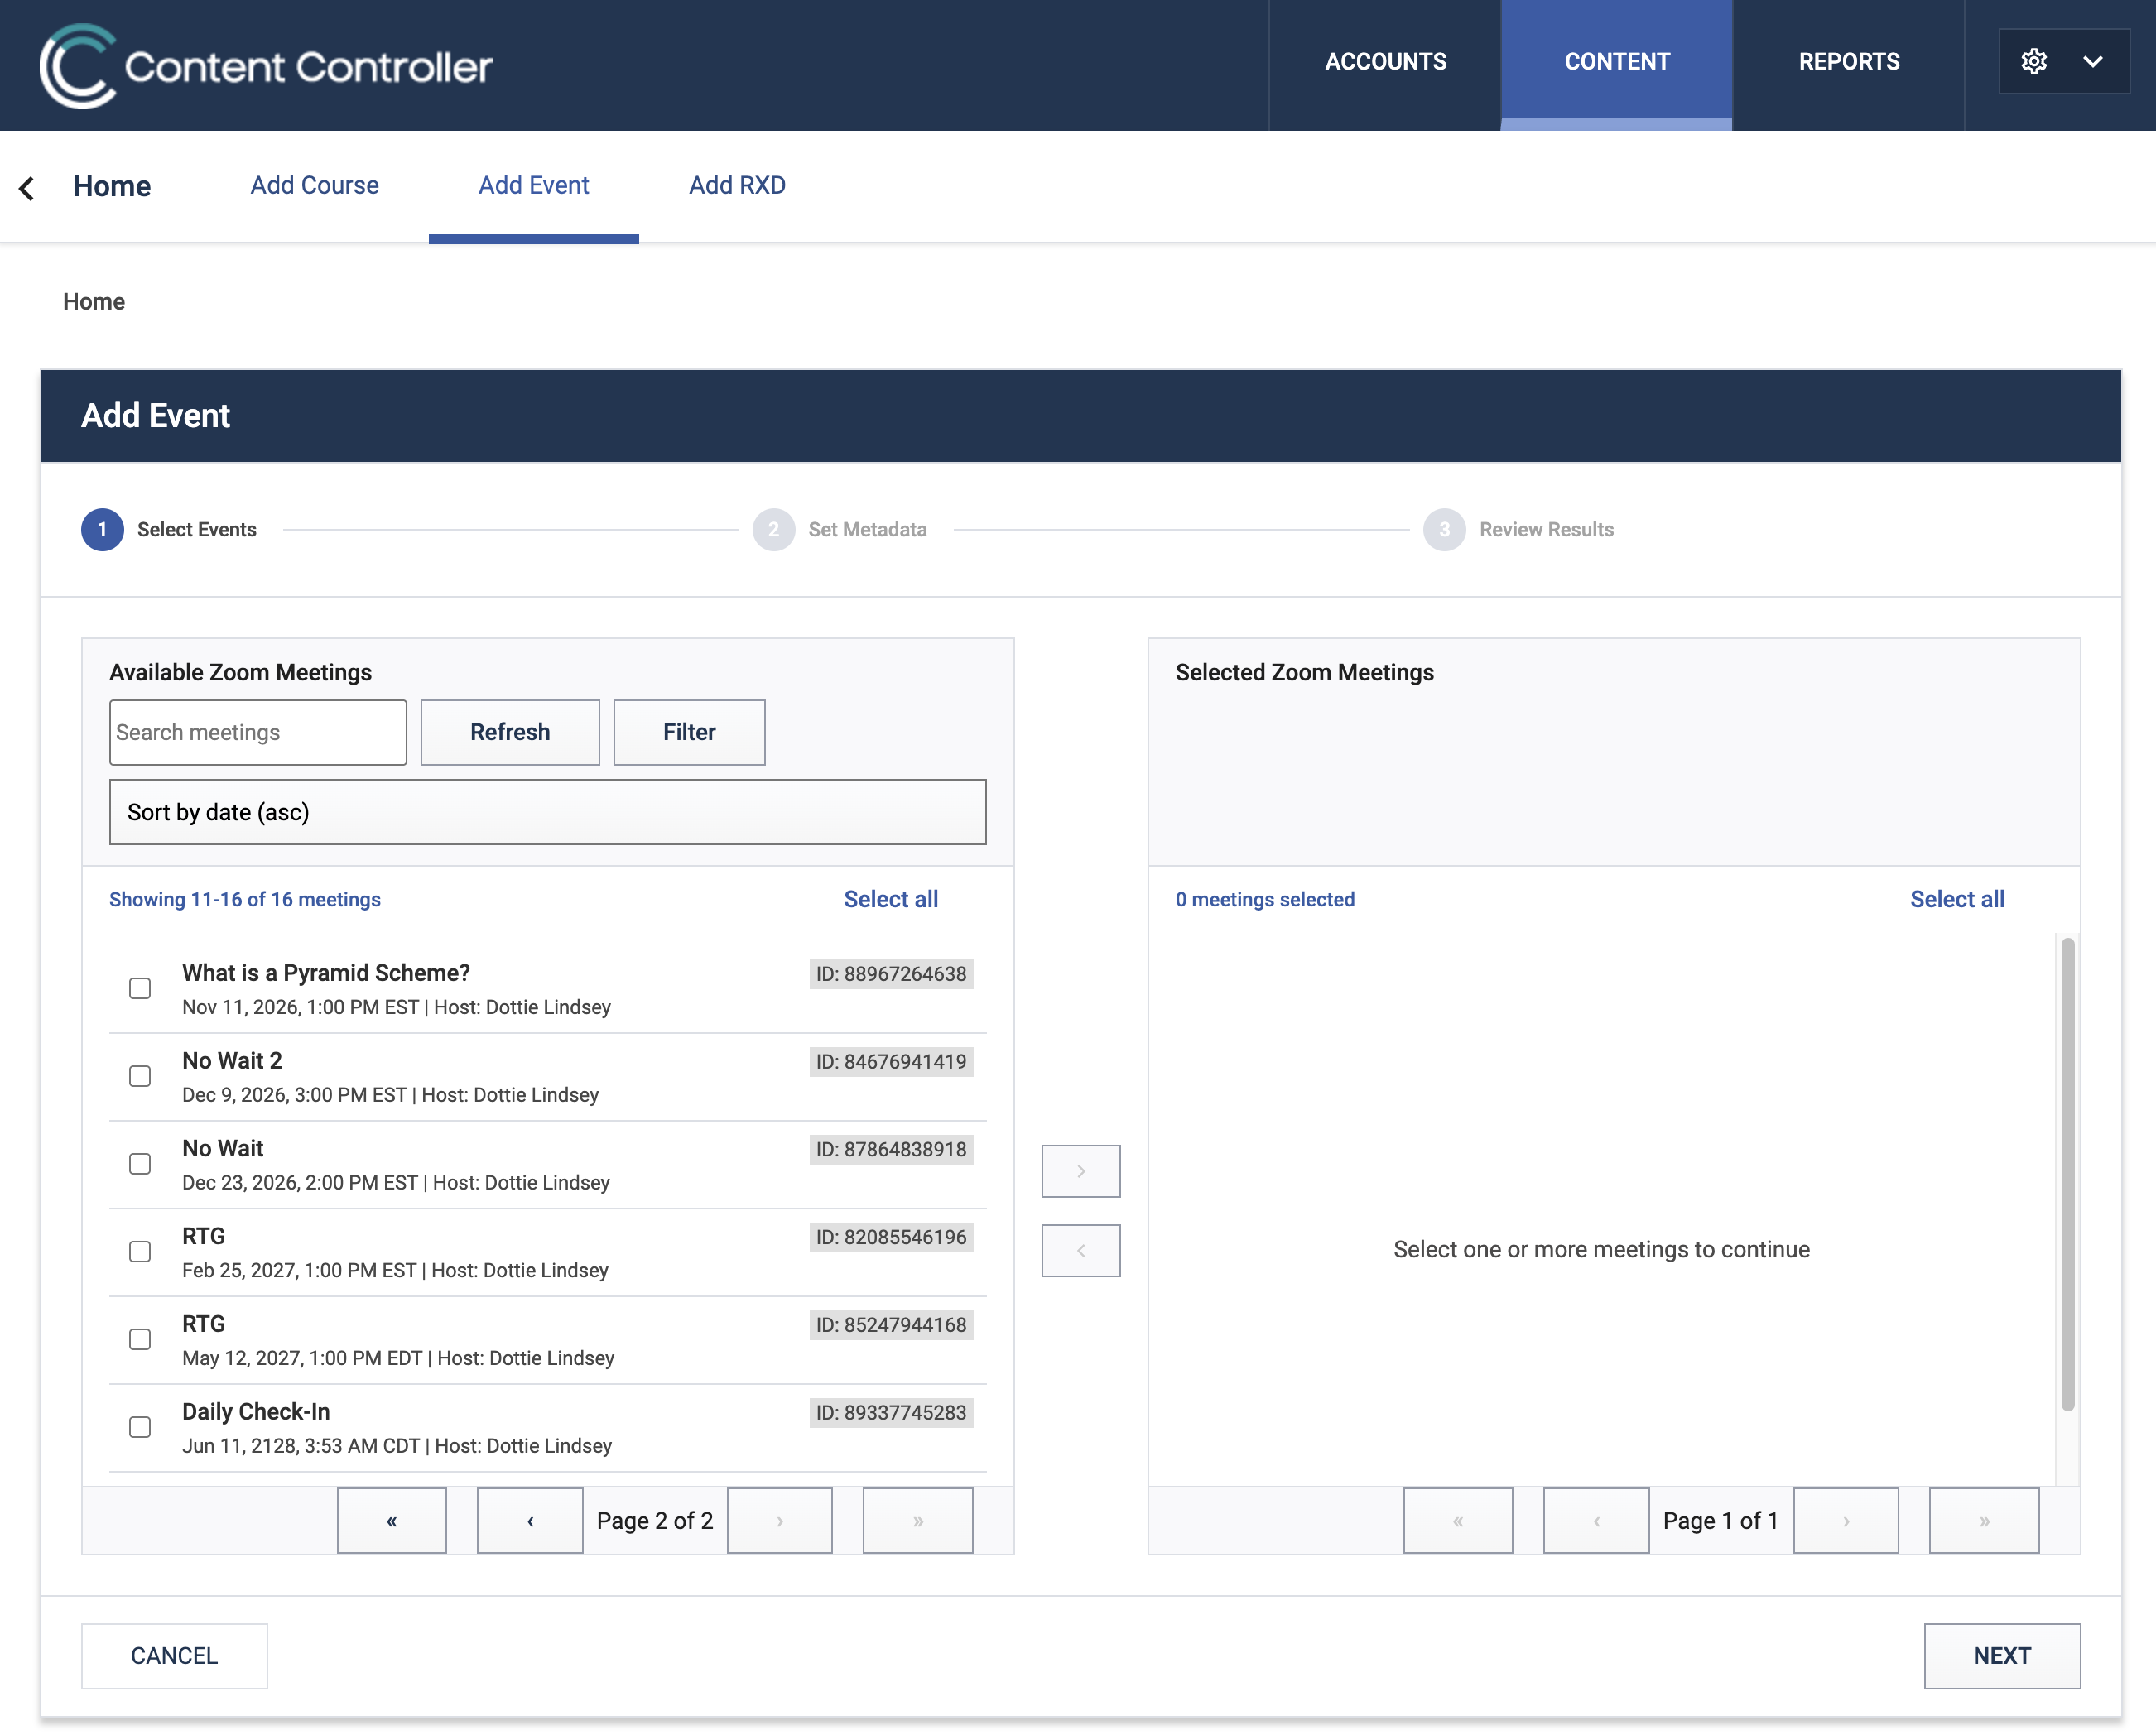Go to next page of available meetings
Viewport: 2156px width, 1735px height.
(x=780, y=1521)
